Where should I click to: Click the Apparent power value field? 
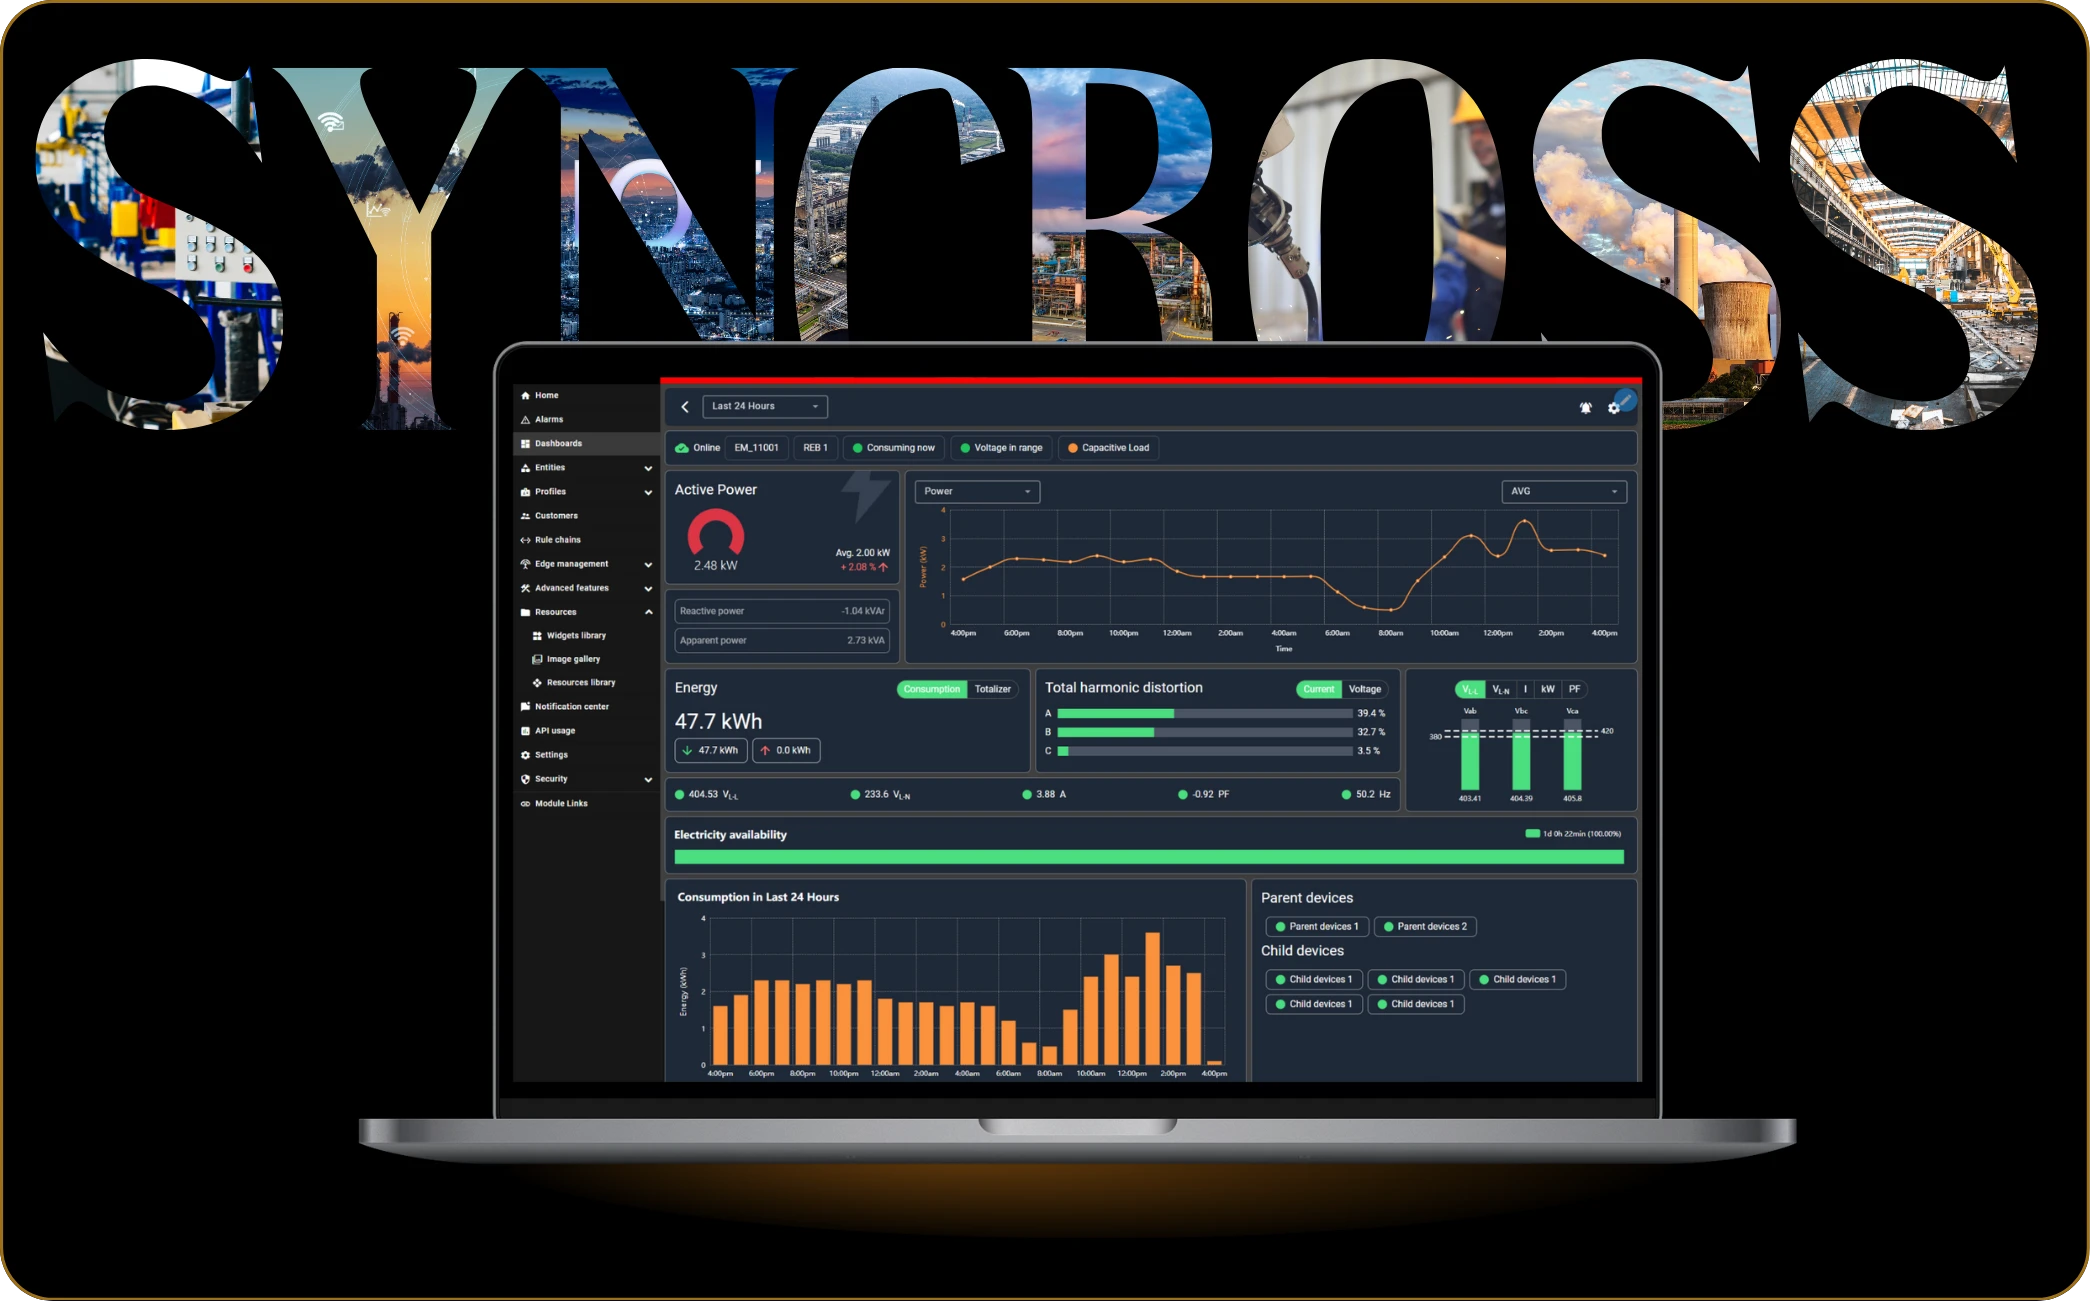tap(782, 641)
